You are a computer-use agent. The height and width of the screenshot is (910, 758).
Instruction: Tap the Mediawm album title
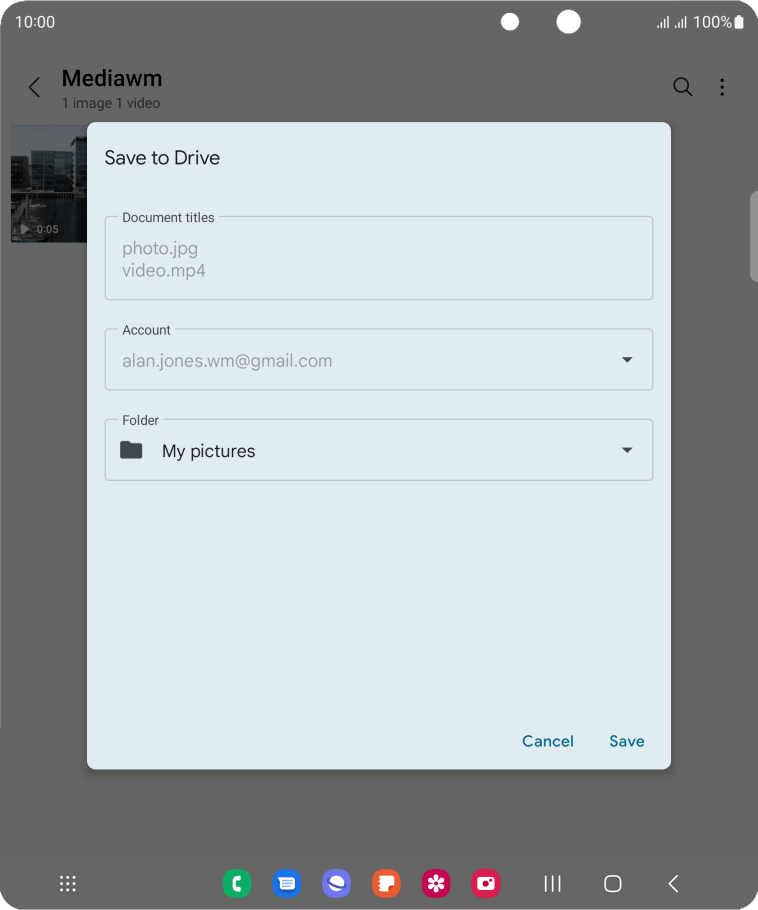point(112,78)
